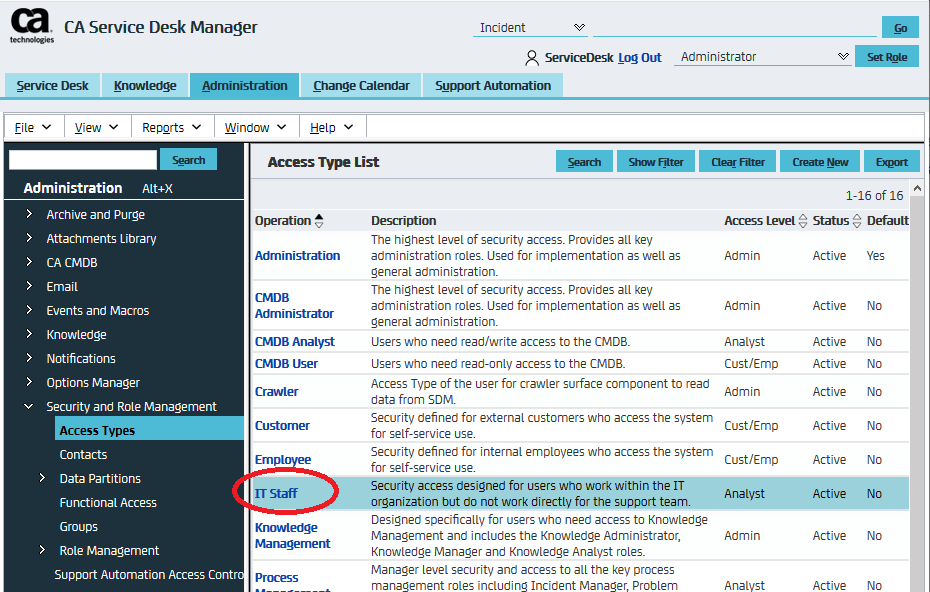Open the Incident type dropdown
Image resolution: width=930 pixels, height=592 pixels.
click(580, 27)
